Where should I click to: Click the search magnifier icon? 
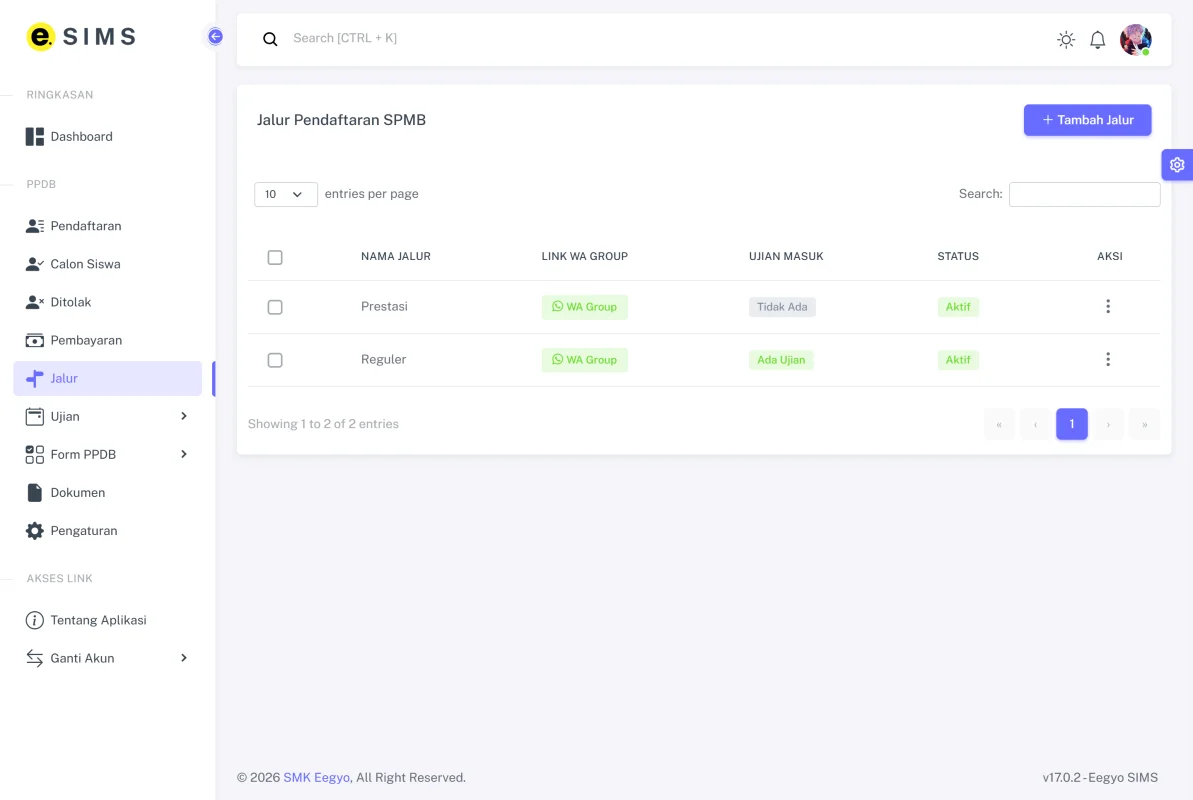point(270,39)
